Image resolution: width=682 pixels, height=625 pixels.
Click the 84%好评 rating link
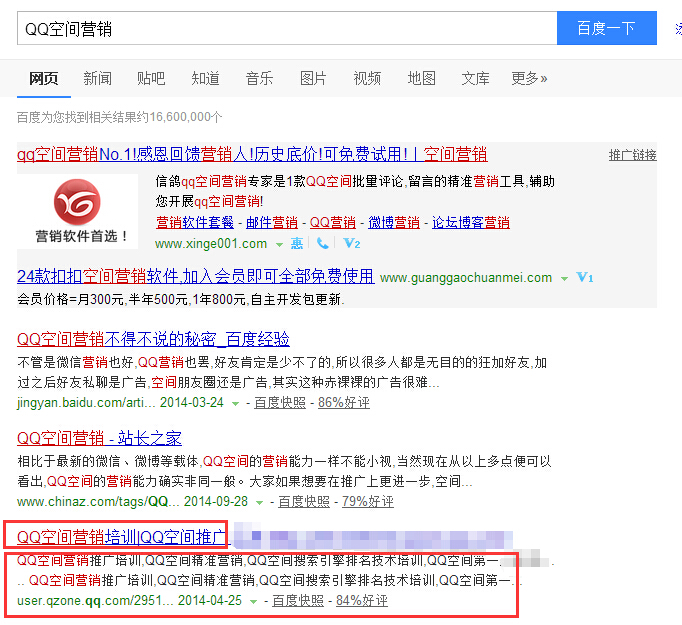click(361, 601)
